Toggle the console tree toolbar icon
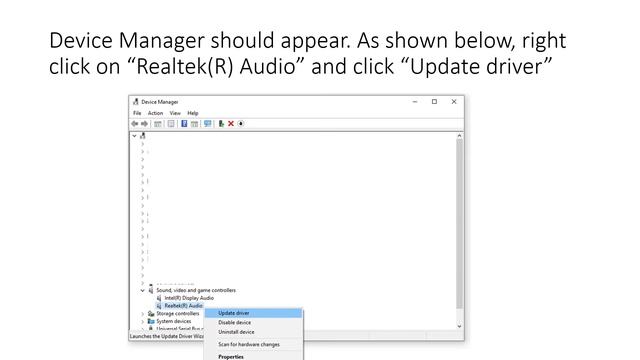Viewport: 640px width, 360px height. pyautogui.click(x=158, y=124)
